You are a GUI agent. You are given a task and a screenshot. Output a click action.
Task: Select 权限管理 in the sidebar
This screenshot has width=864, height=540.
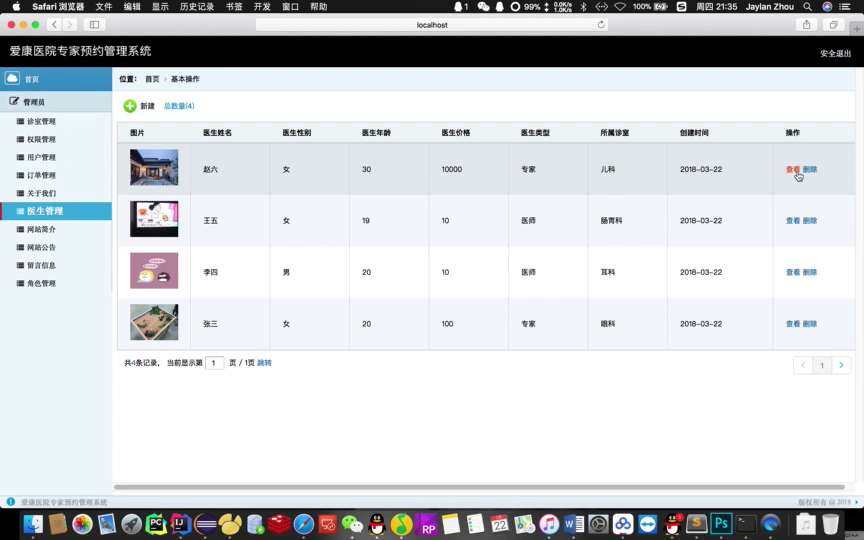tap(41, 139)
